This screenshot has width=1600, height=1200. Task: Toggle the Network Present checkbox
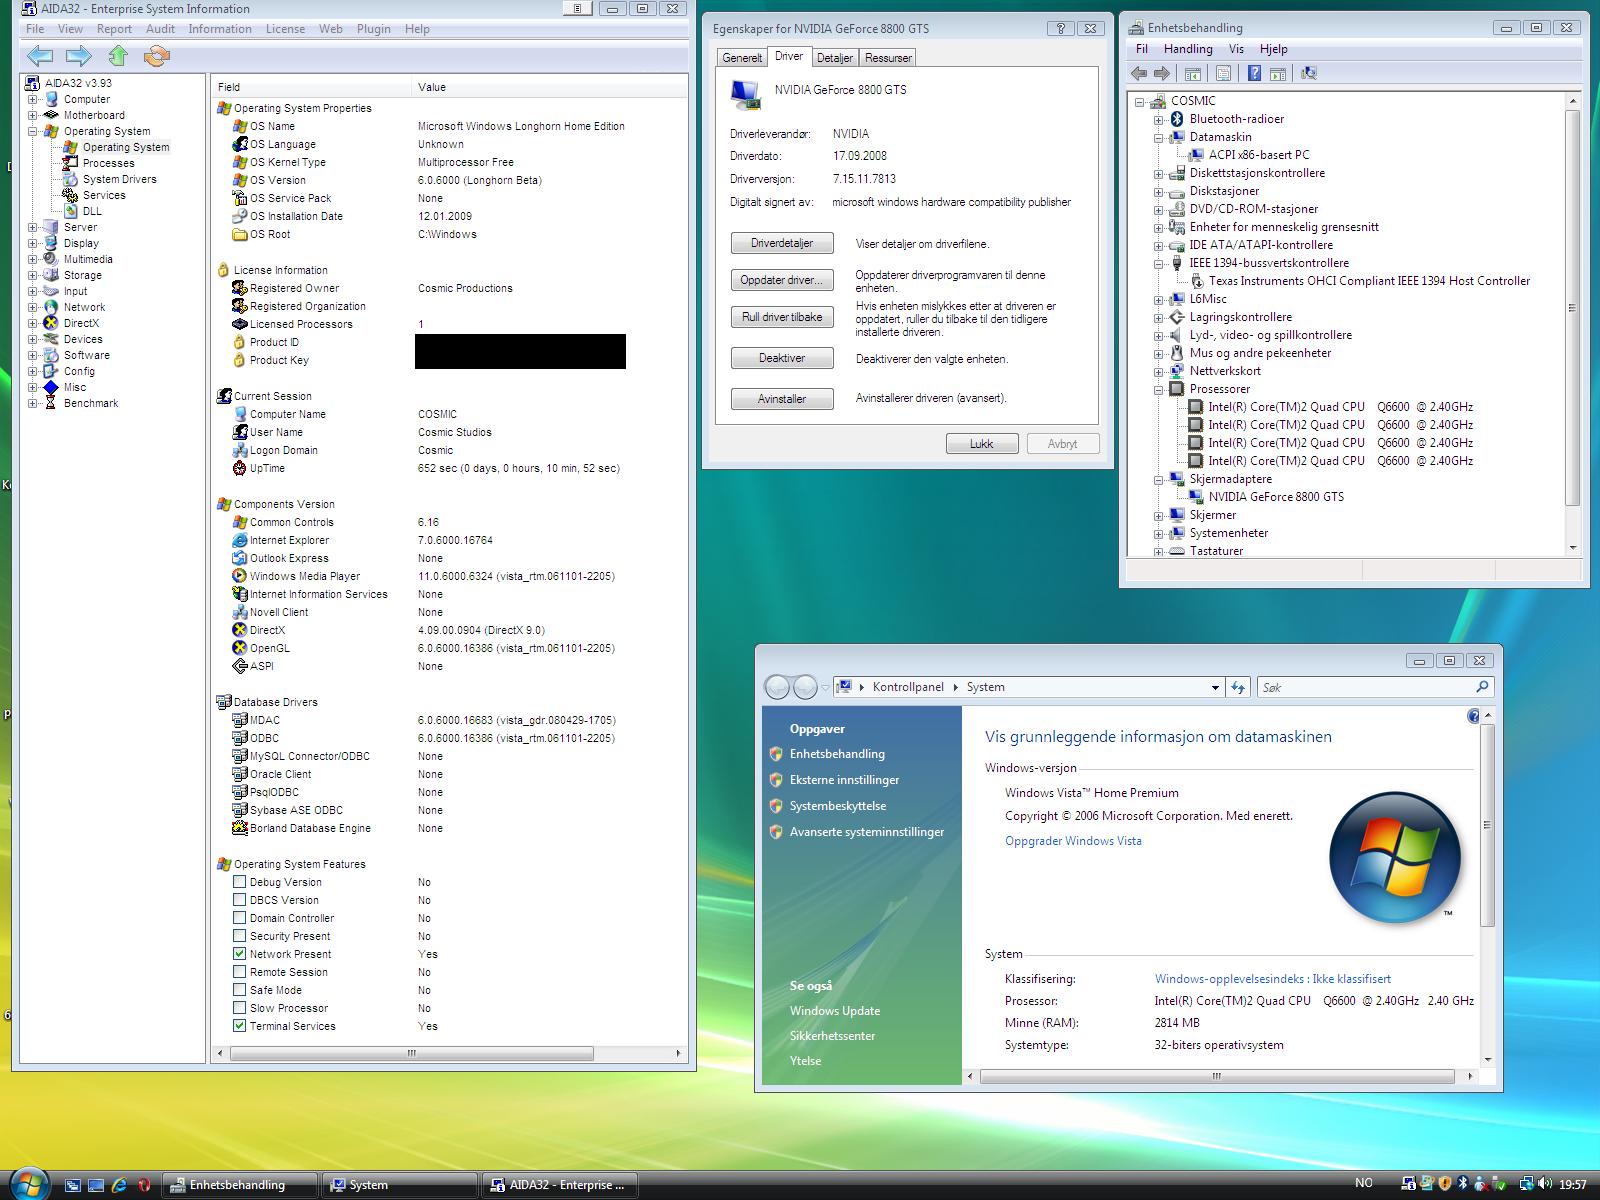pyautogui.click(x=239, y=954)
